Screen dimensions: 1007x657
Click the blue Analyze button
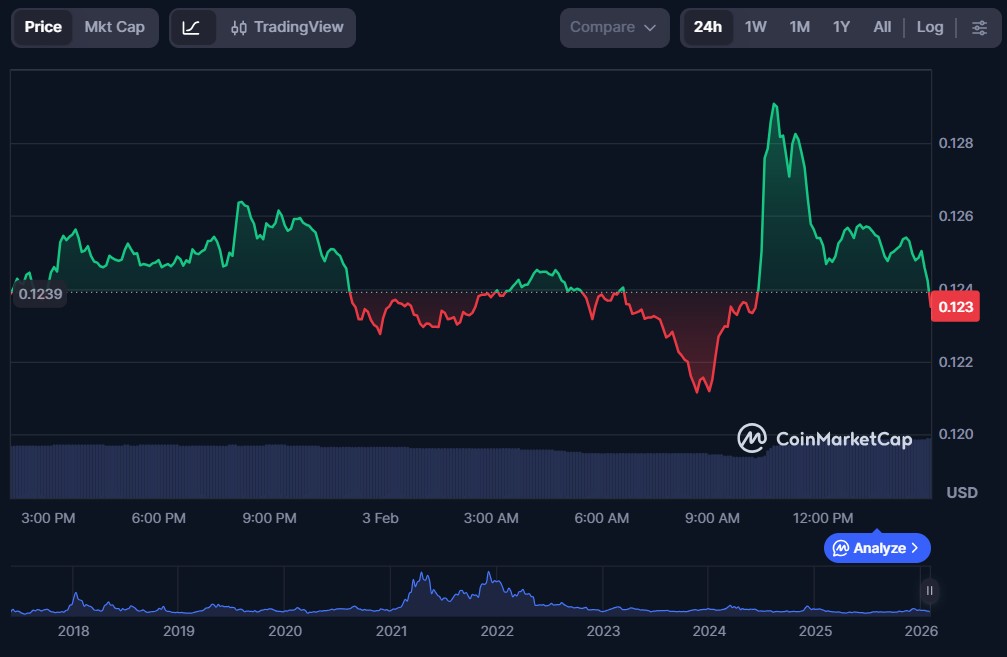tap(877, 548)
